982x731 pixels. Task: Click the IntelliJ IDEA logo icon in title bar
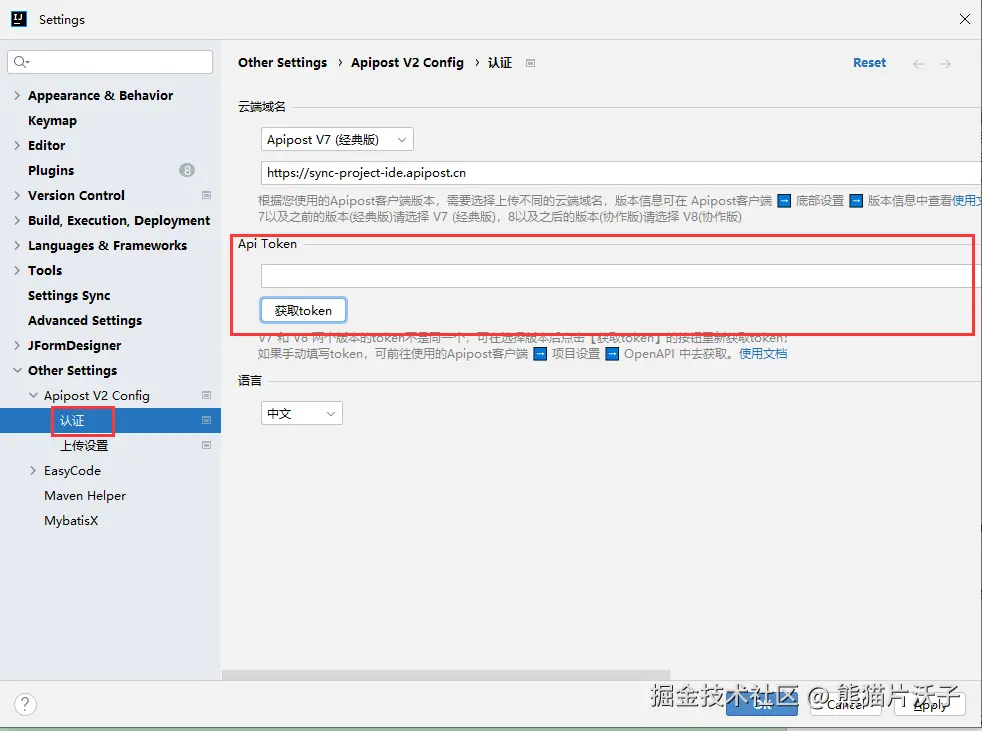pos(19,19)
